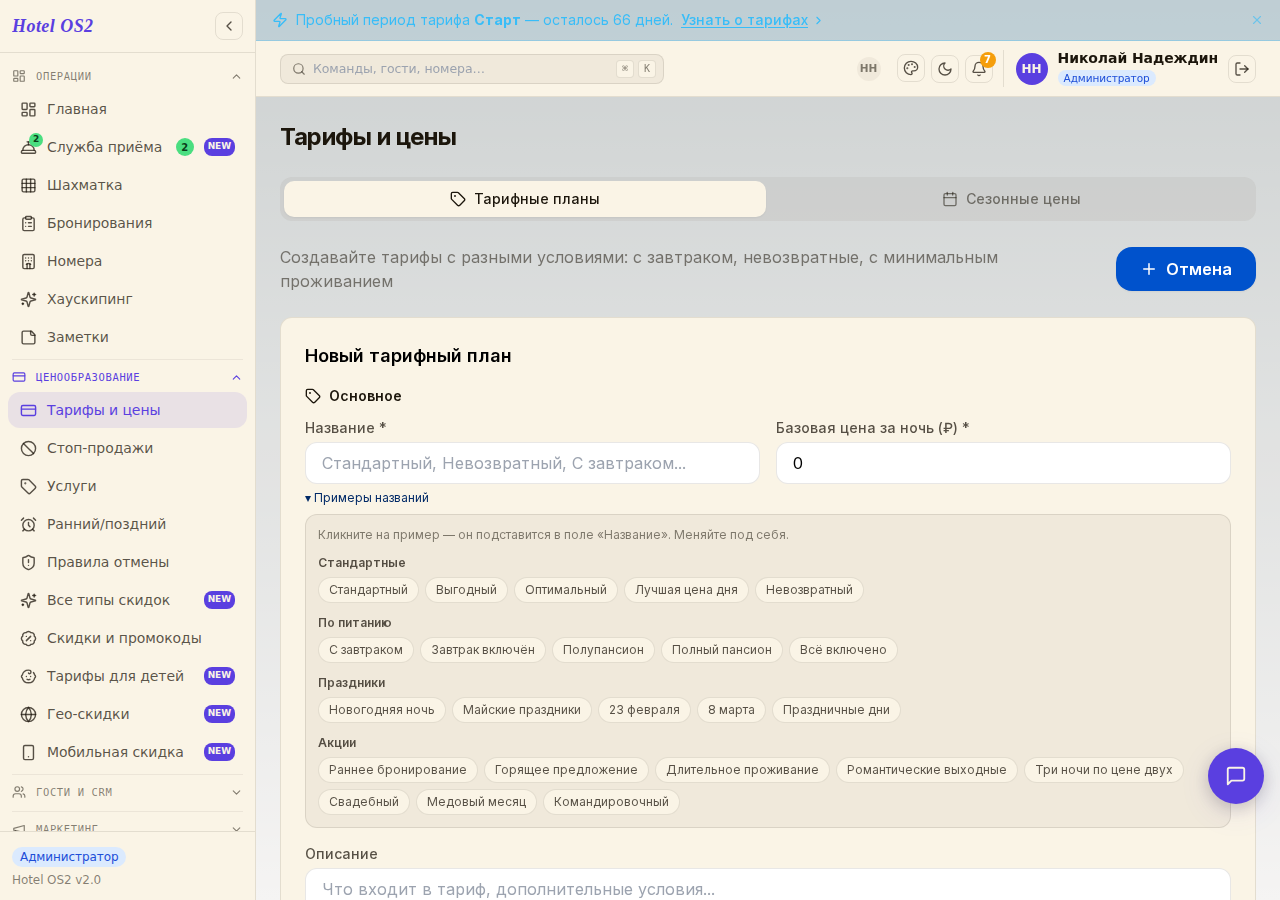Pick the Невозвратный example chip
Screen dimensions: 1280x900
point(809,590)
